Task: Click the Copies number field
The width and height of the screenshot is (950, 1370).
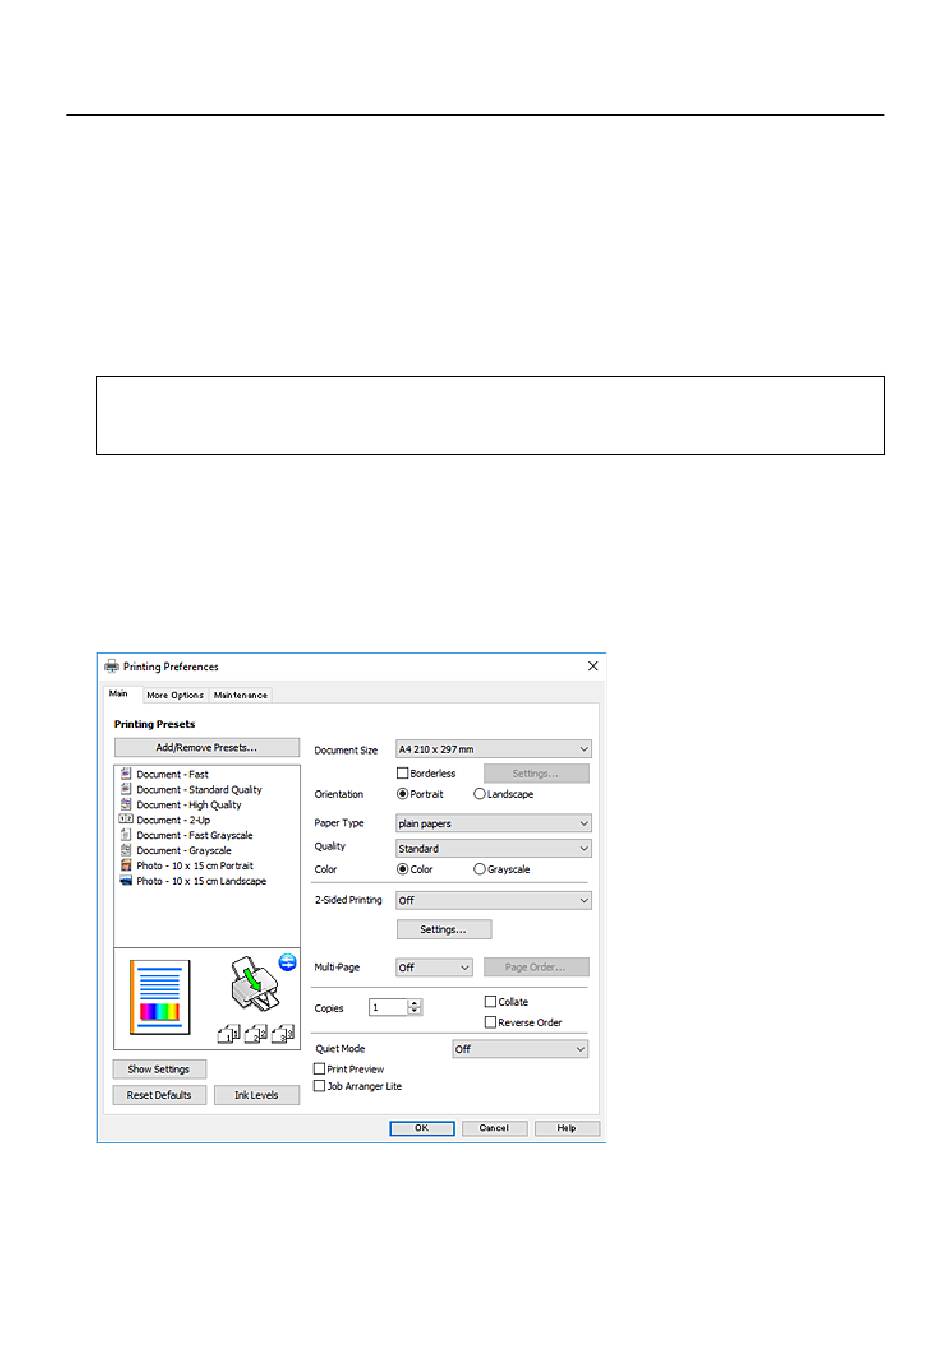Action: click(388, 1007)
